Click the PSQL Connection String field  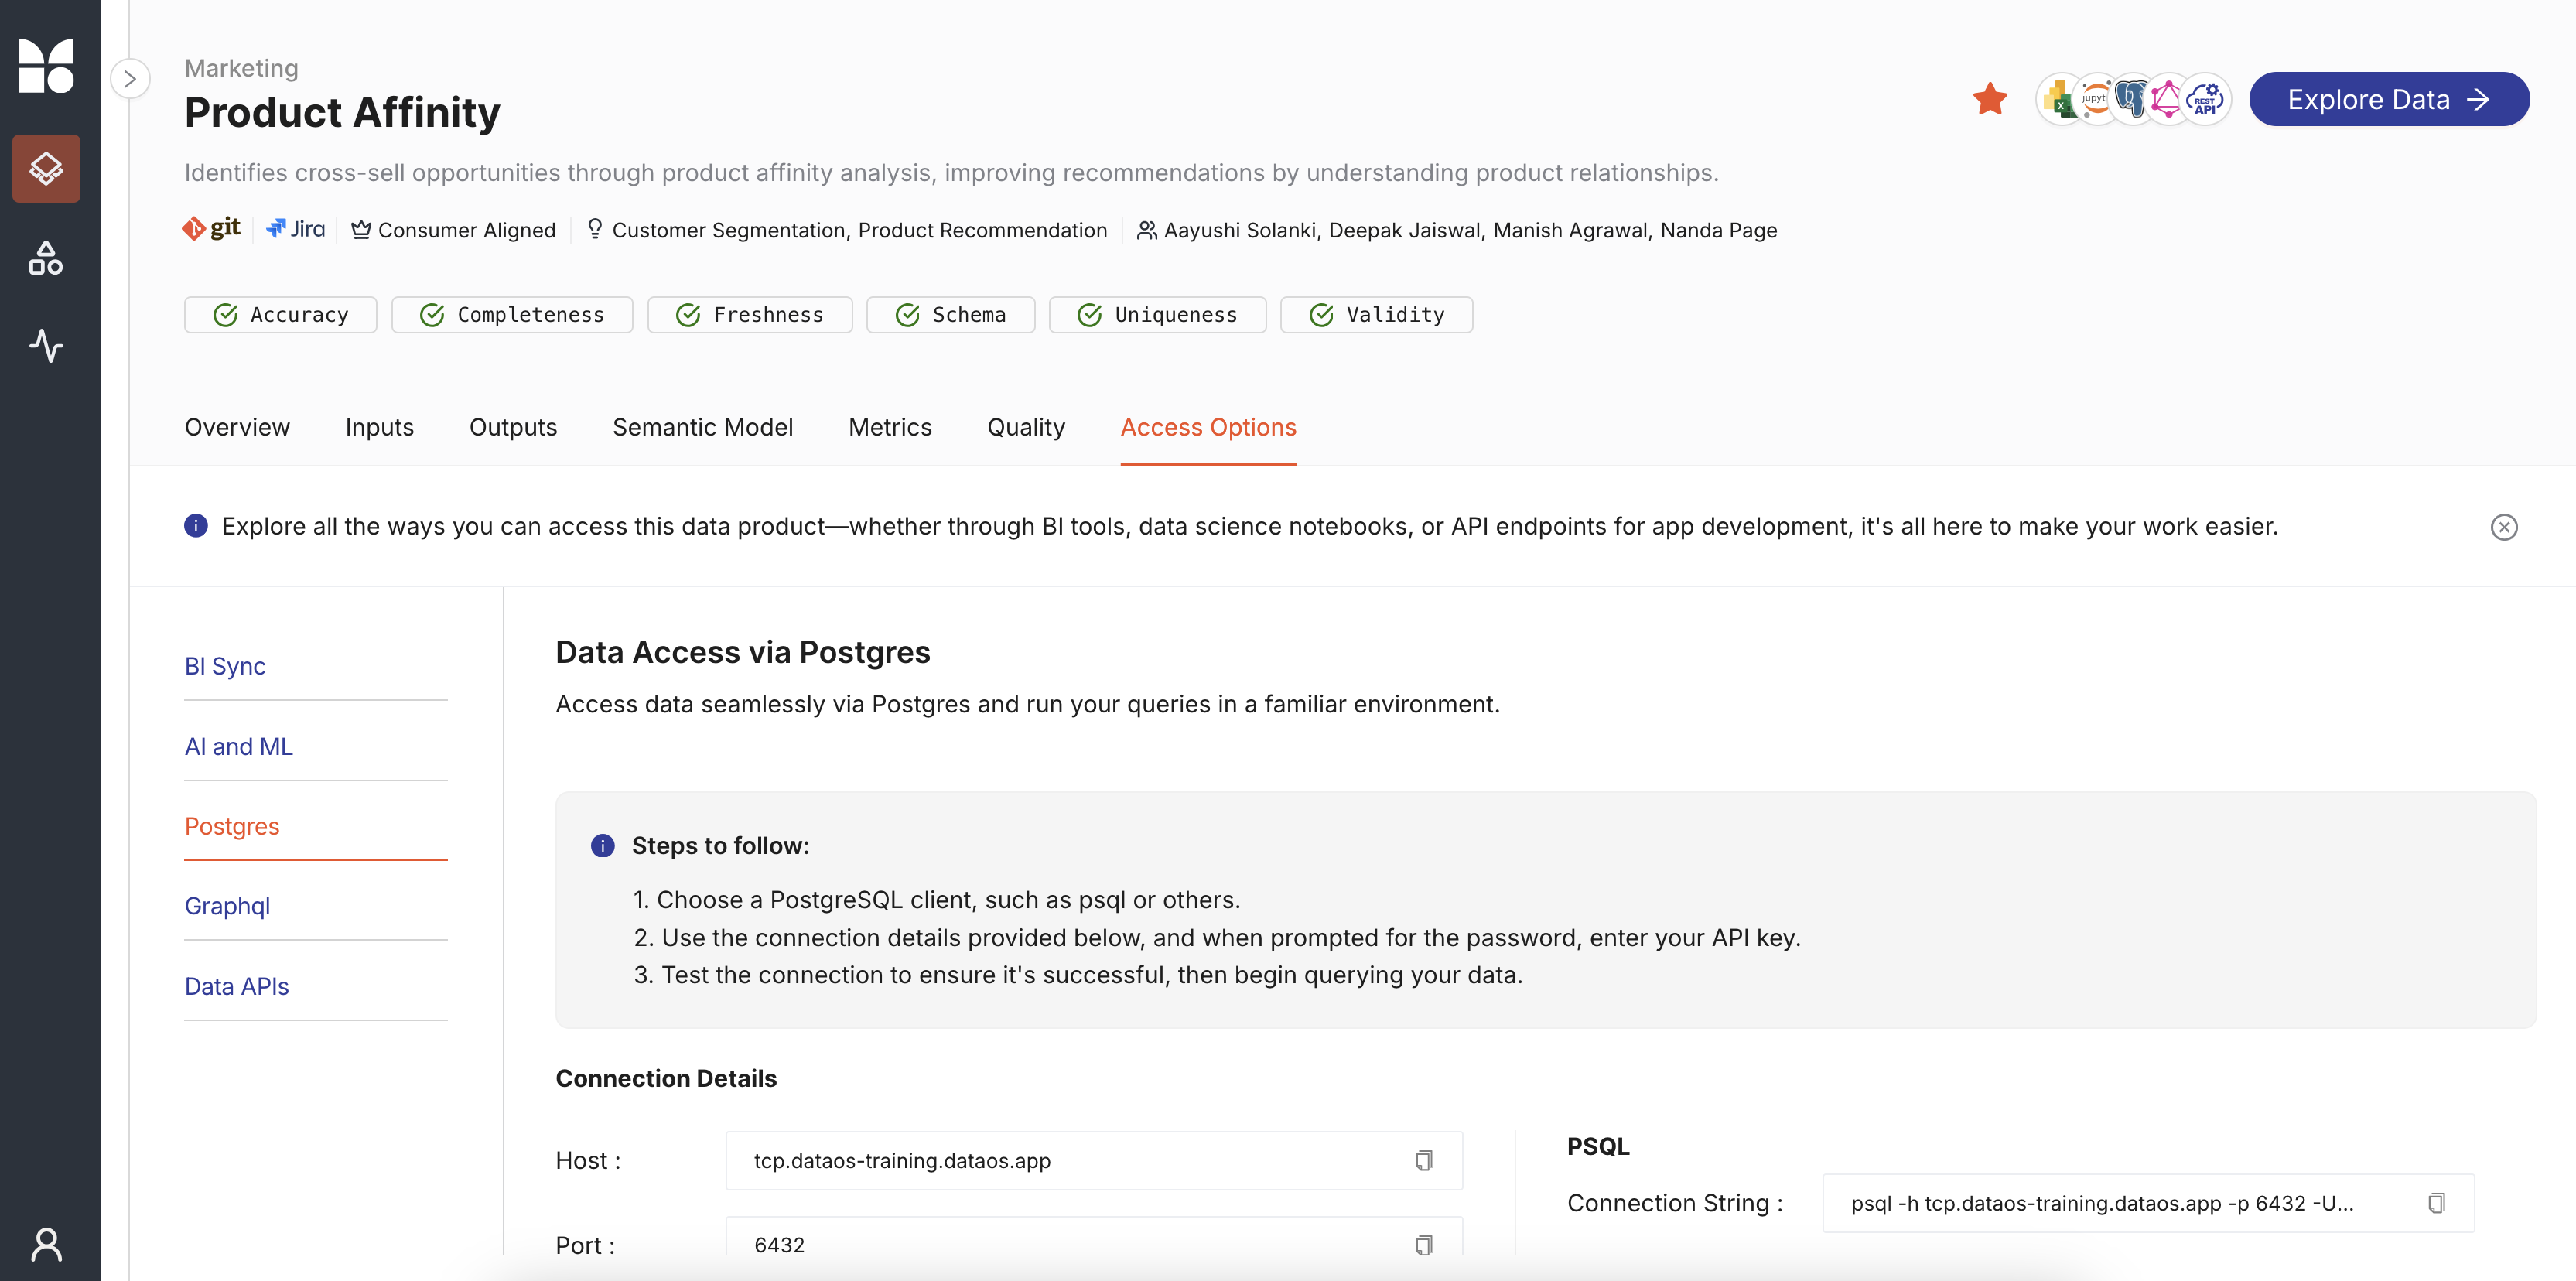[x=2148, y=1203]
